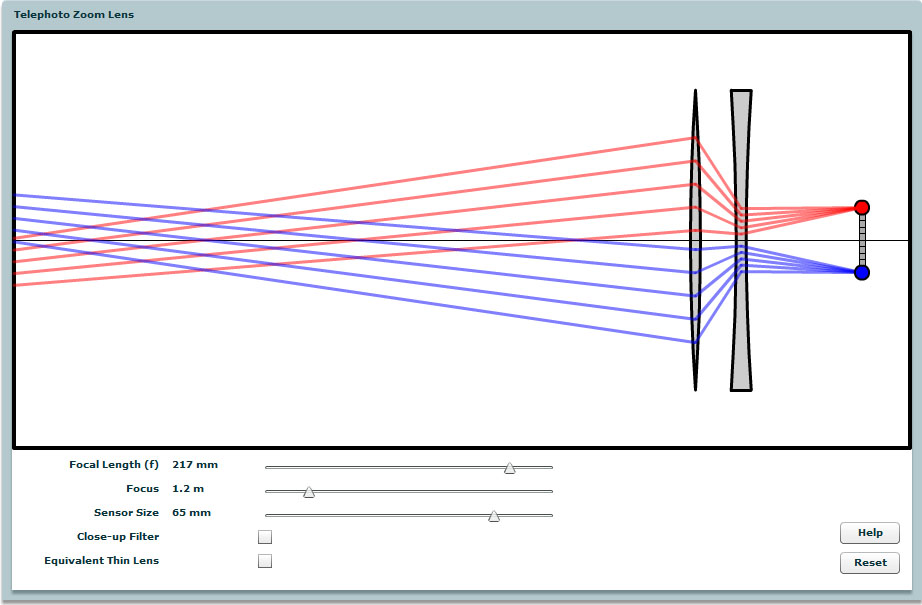Click the striped sensor bar between the points
922x605 pixels.
[x=862, y=240]
